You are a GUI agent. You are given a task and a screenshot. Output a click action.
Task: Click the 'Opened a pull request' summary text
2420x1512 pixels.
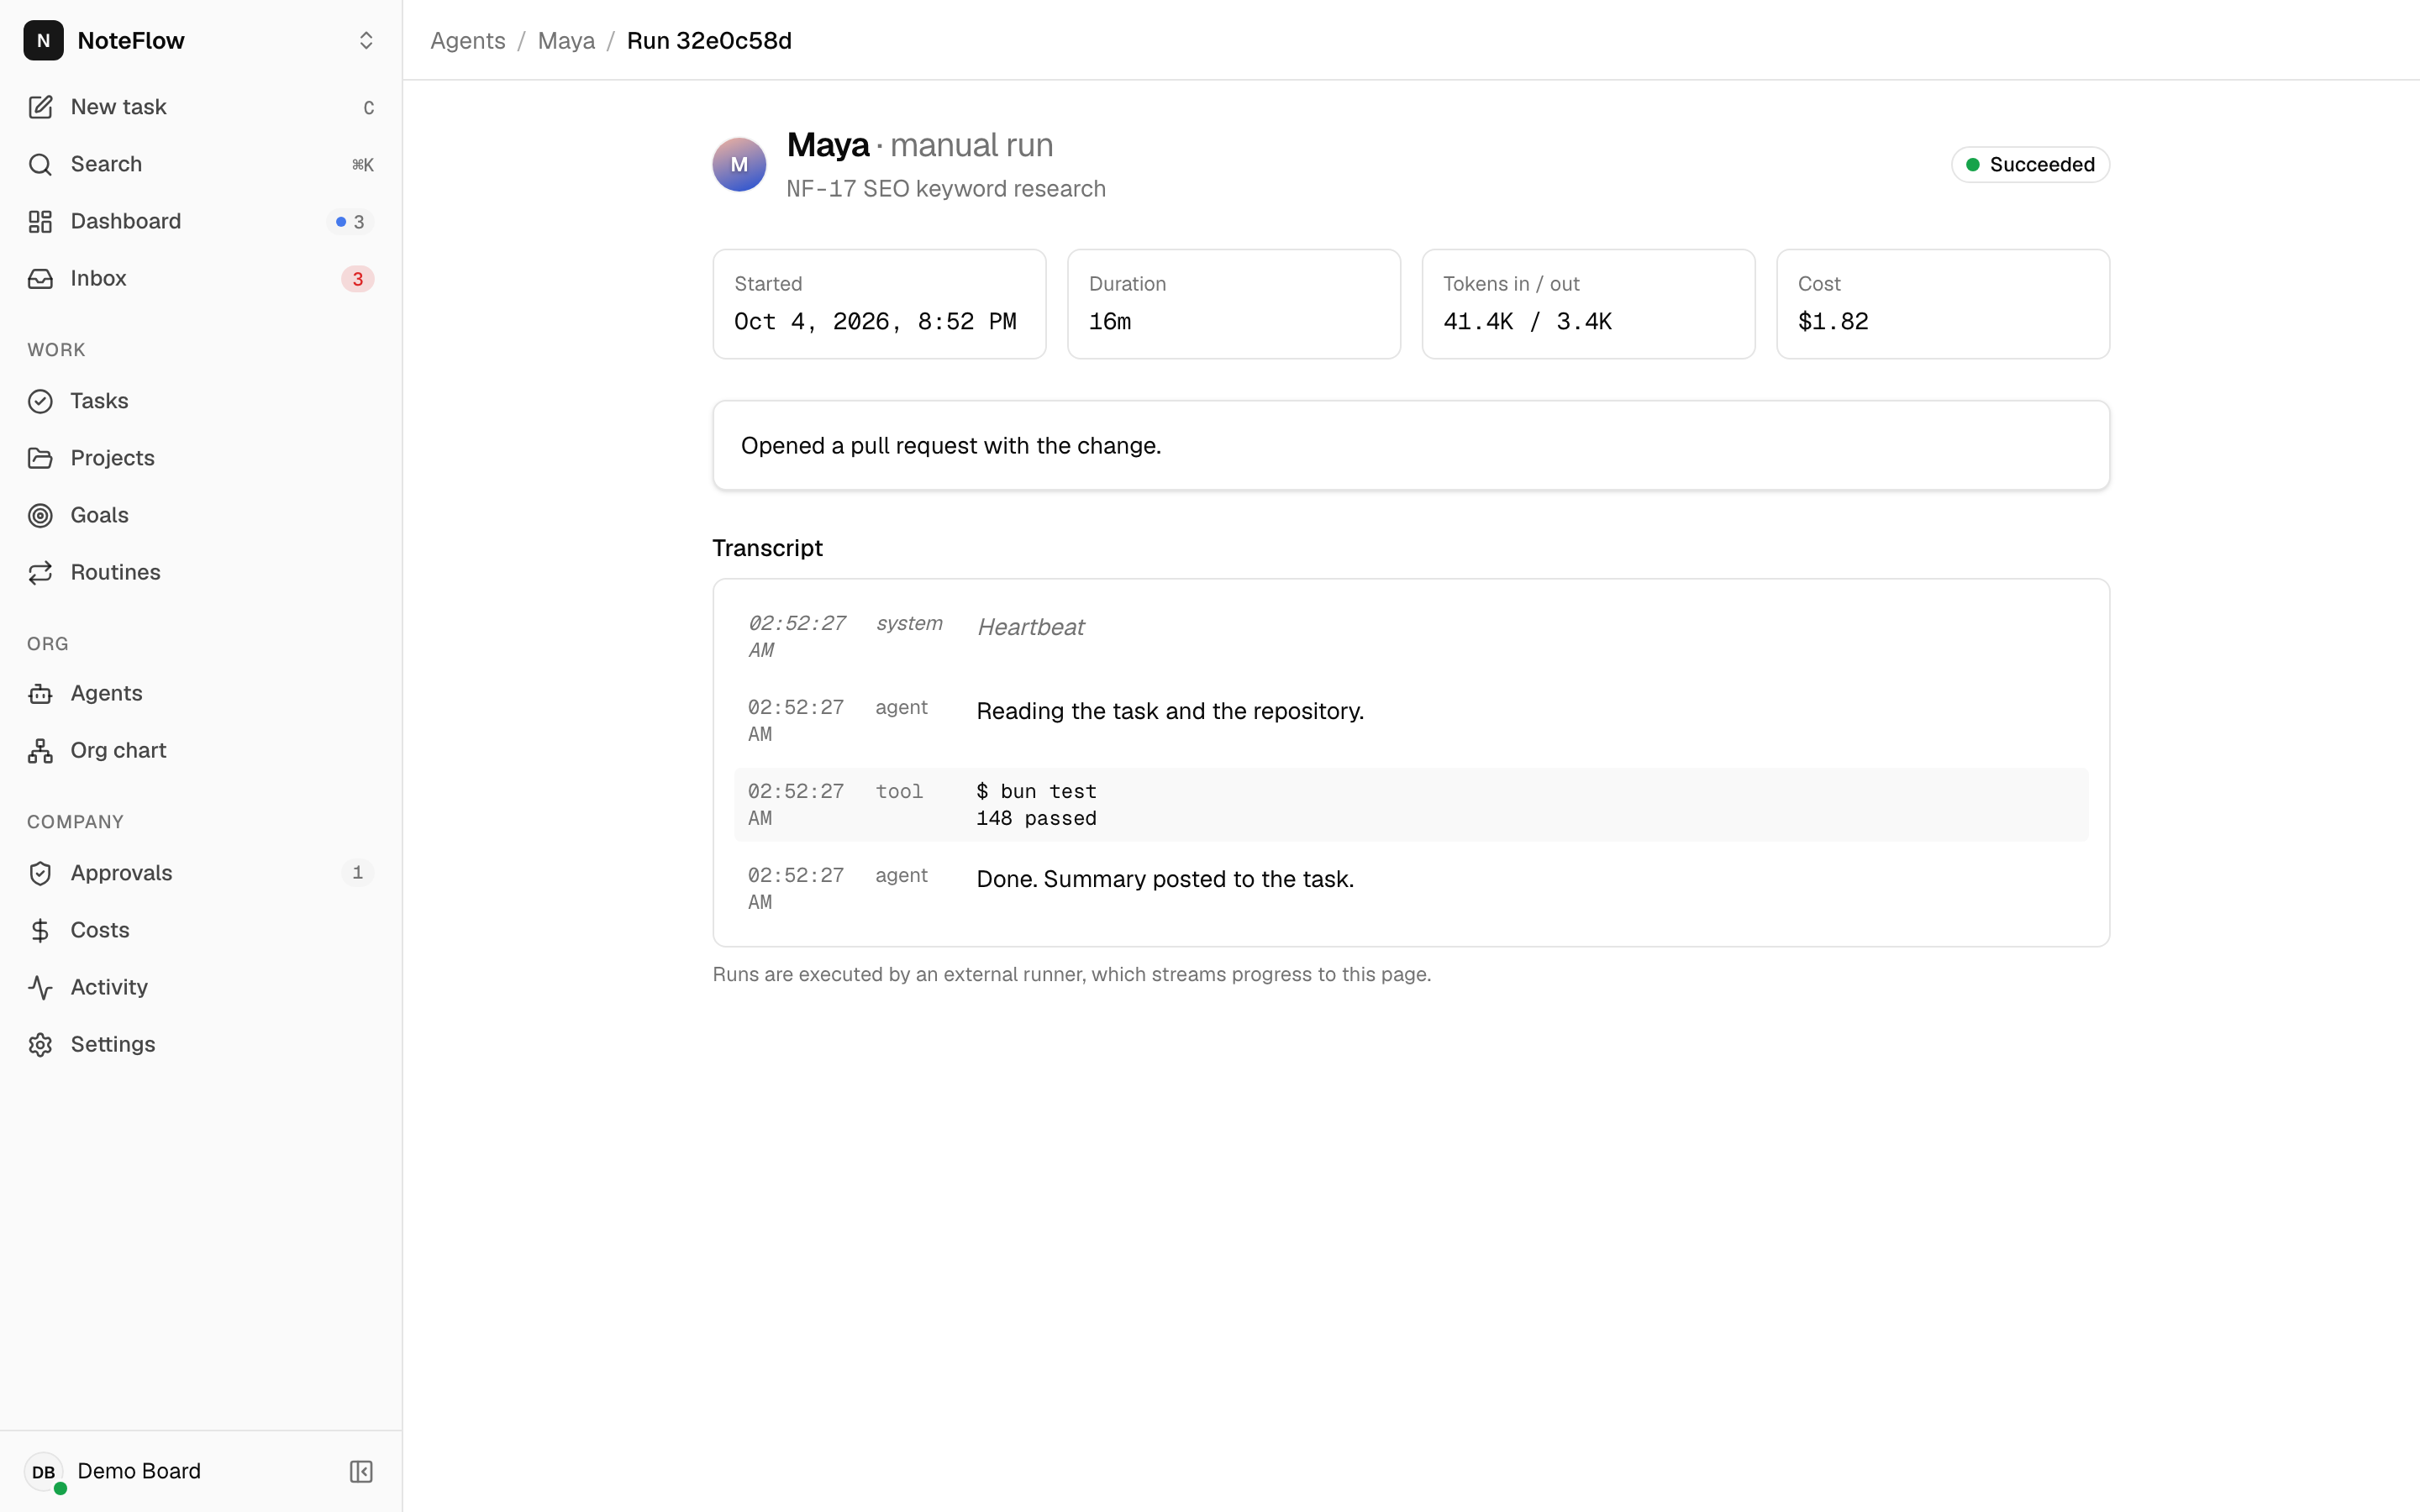(951, 445)
